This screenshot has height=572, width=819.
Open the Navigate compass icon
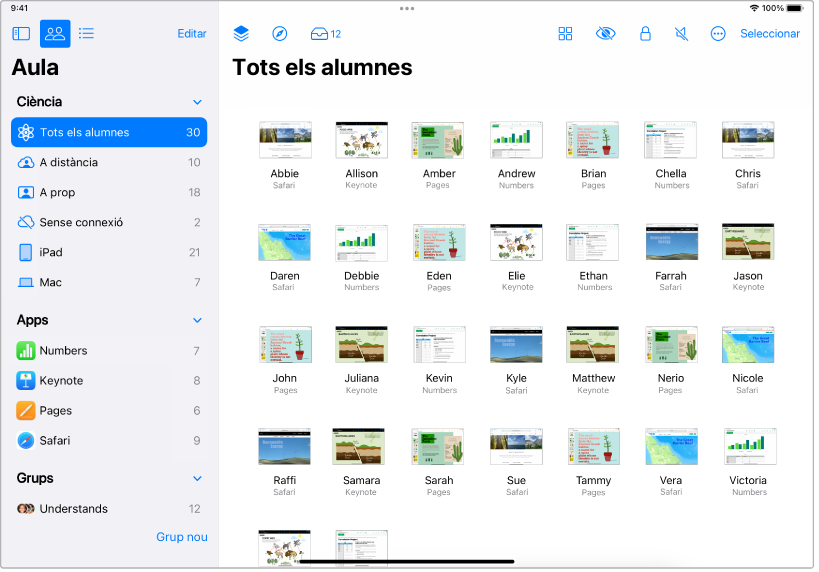point(280,34)
